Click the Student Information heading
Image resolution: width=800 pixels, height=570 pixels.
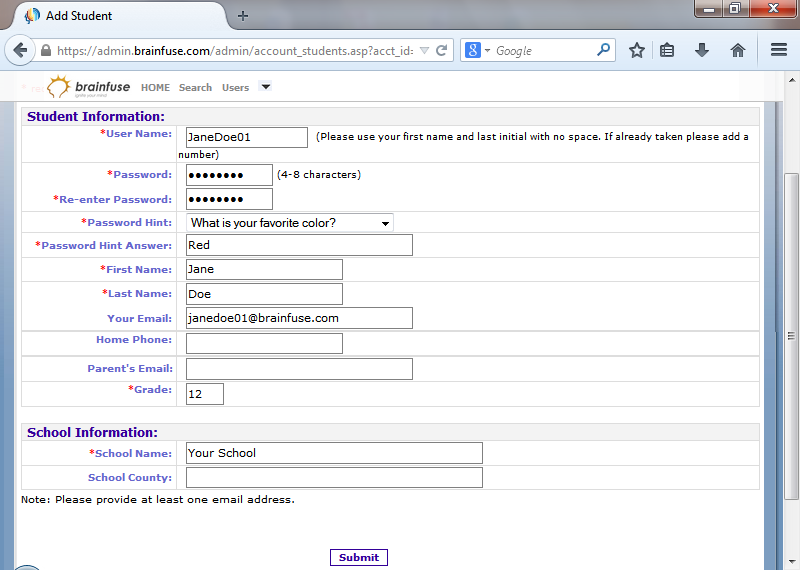[96, 116]
